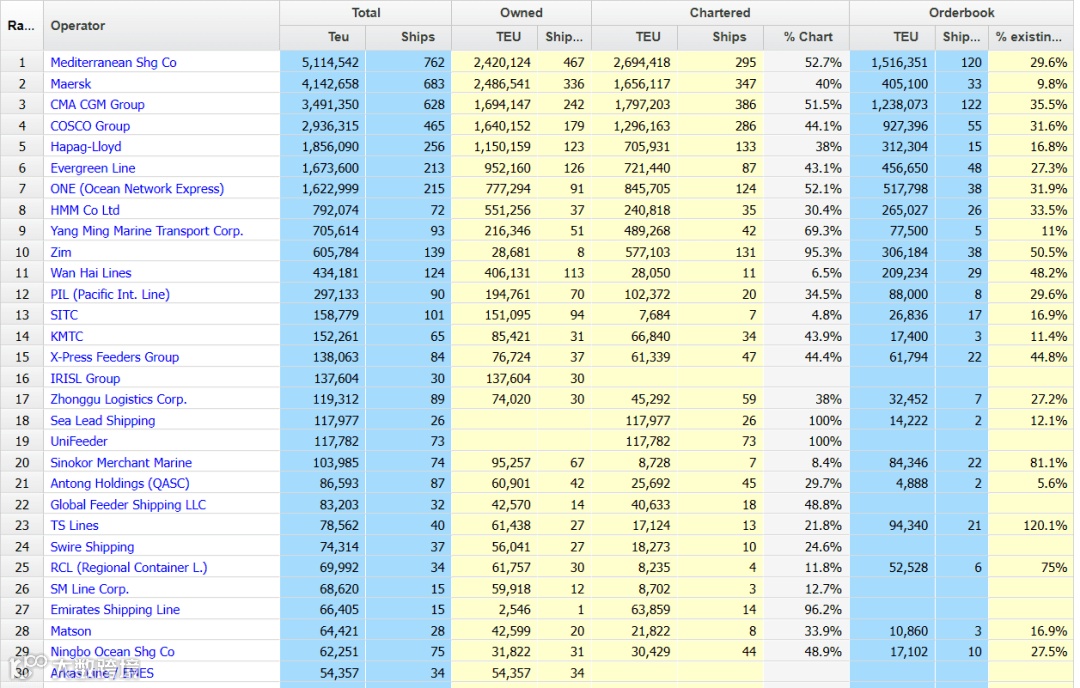Click the Owned group header

pos(521,12)
